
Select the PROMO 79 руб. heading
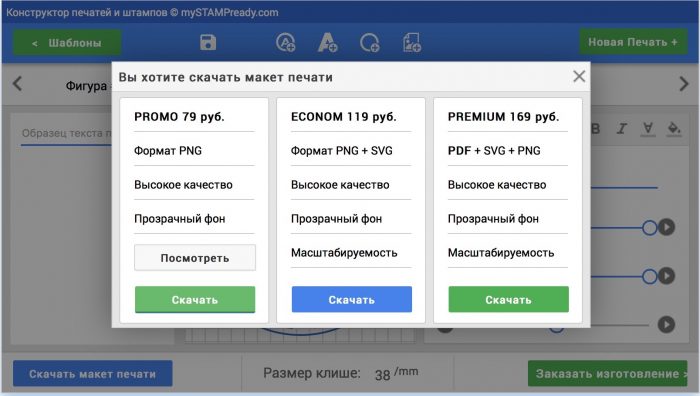(x=179, y=117)
